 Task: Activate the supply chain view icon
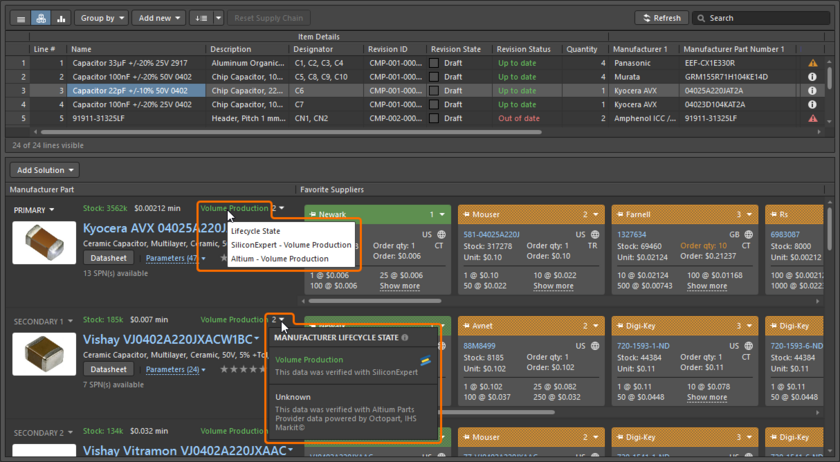41,18
